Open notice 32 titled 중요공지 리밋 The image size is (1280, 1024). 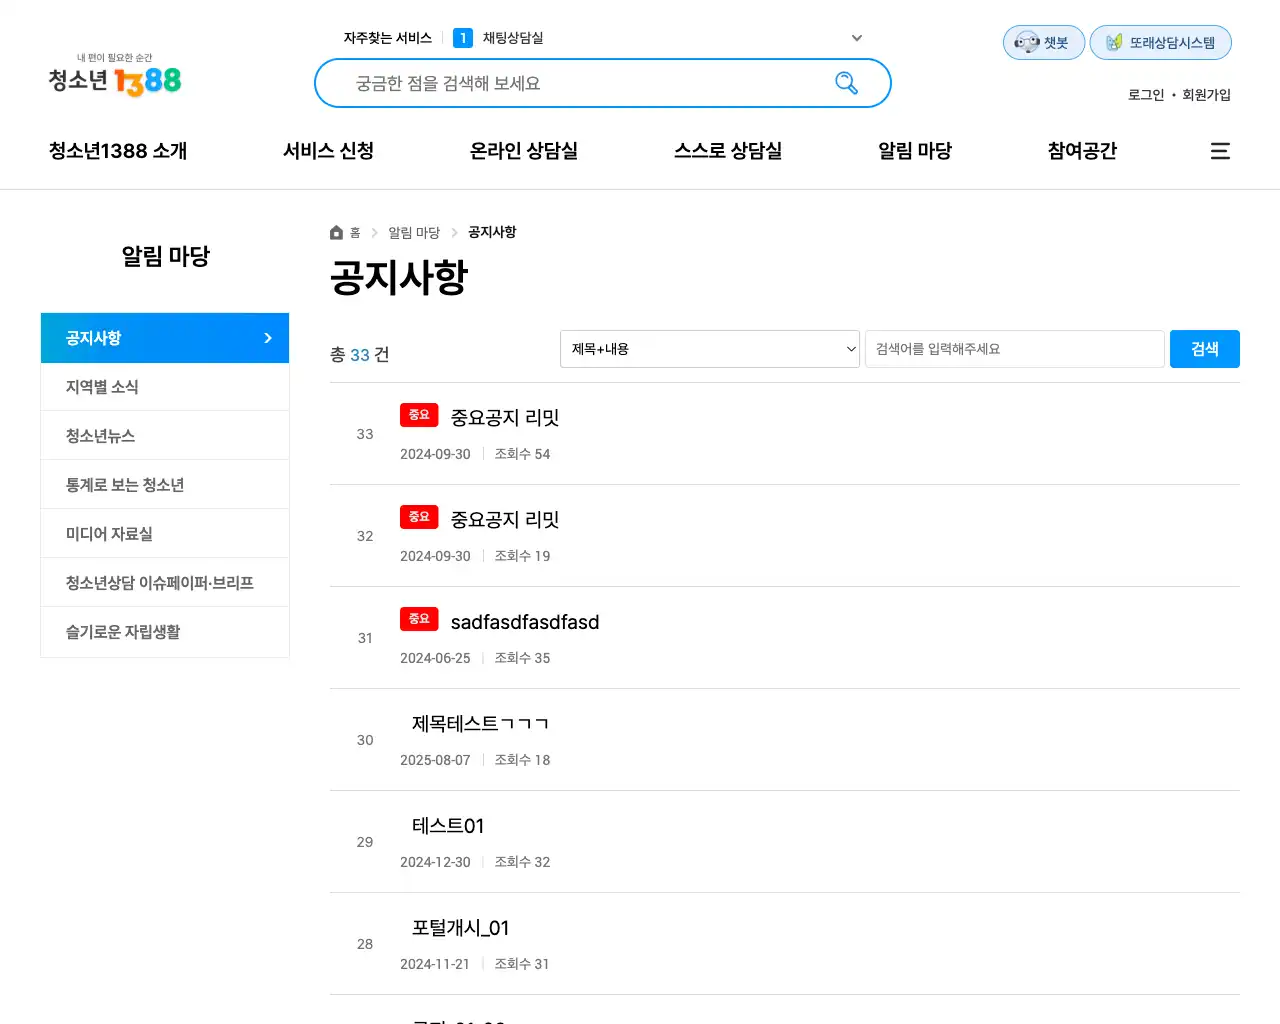[x=505, y=520]
